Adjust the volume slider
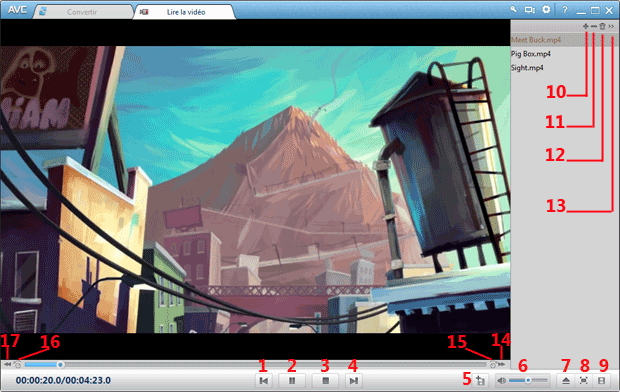This screenshot has width=620, height=392. pyautogui.click(x=528, y=381)
